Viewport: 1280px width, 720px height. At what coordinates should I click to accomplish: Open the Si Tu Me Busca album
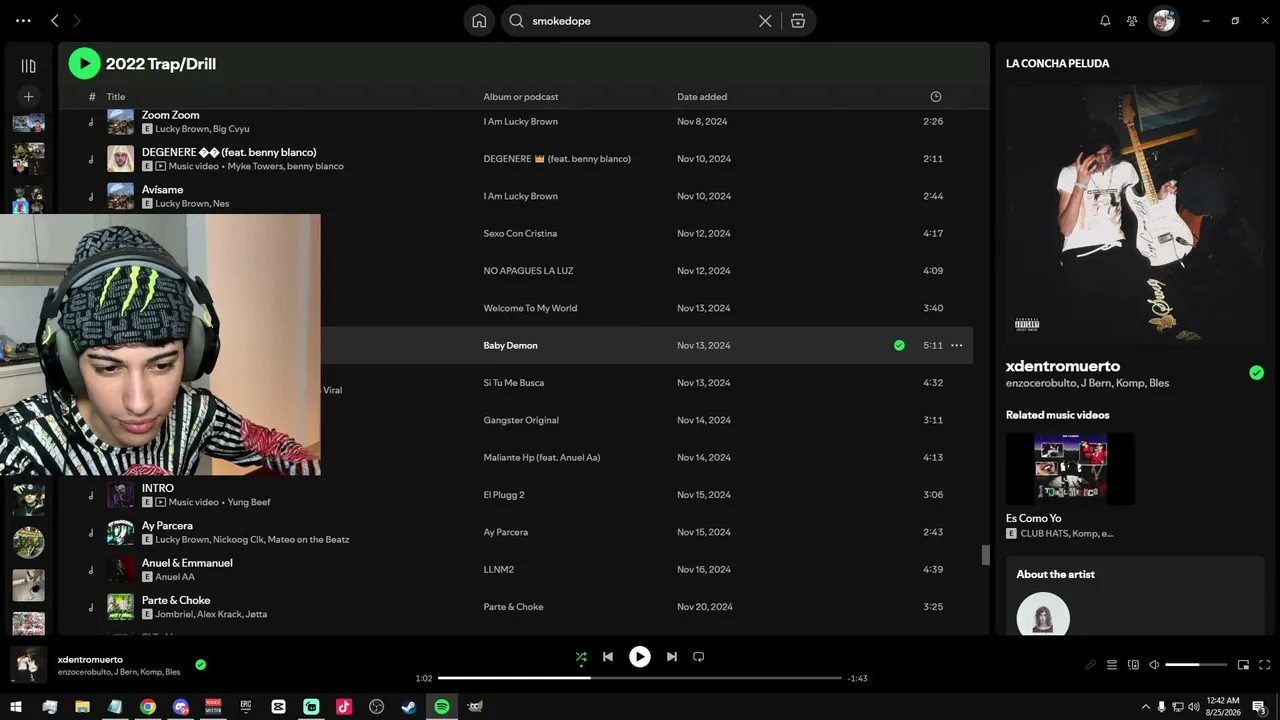[x=515, y=383]
